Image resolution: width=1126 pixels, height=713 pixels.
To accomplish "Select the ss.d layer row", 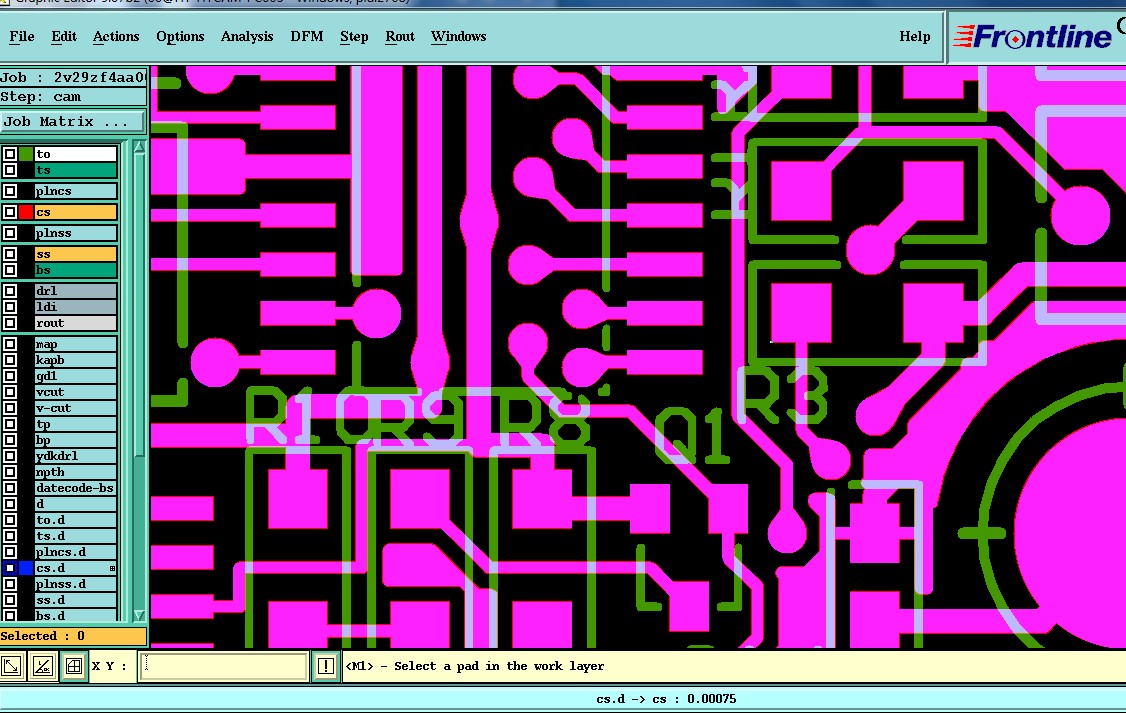I will pos(75,600).
